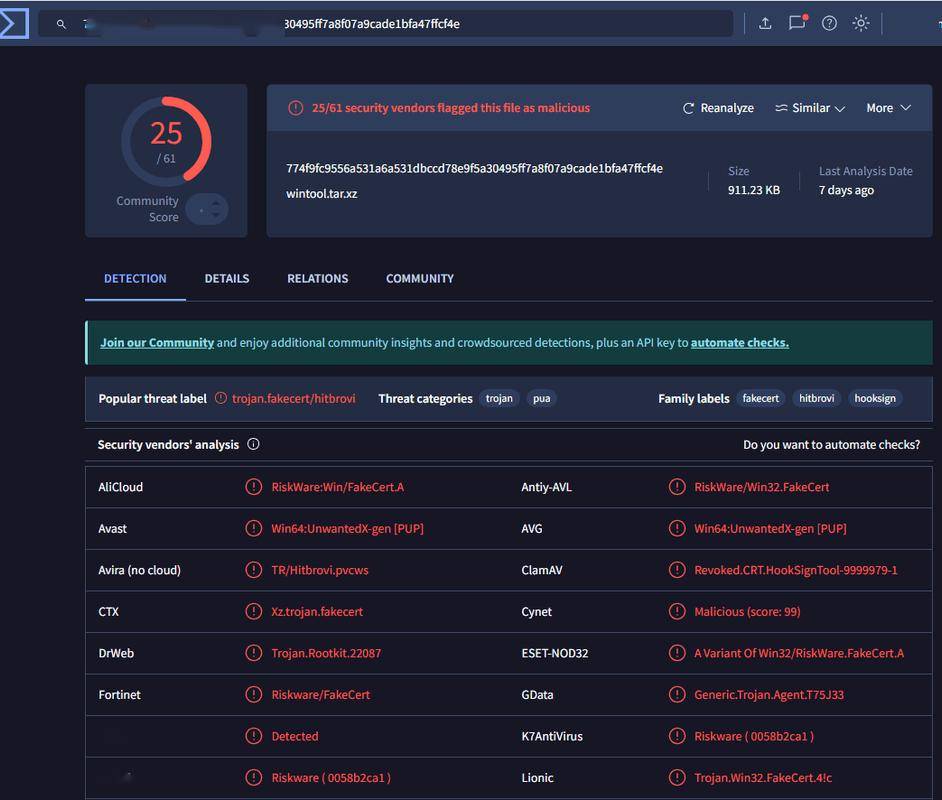
Task: Click the ClamAV detection alert icon
Action: [x=677, y=569]
